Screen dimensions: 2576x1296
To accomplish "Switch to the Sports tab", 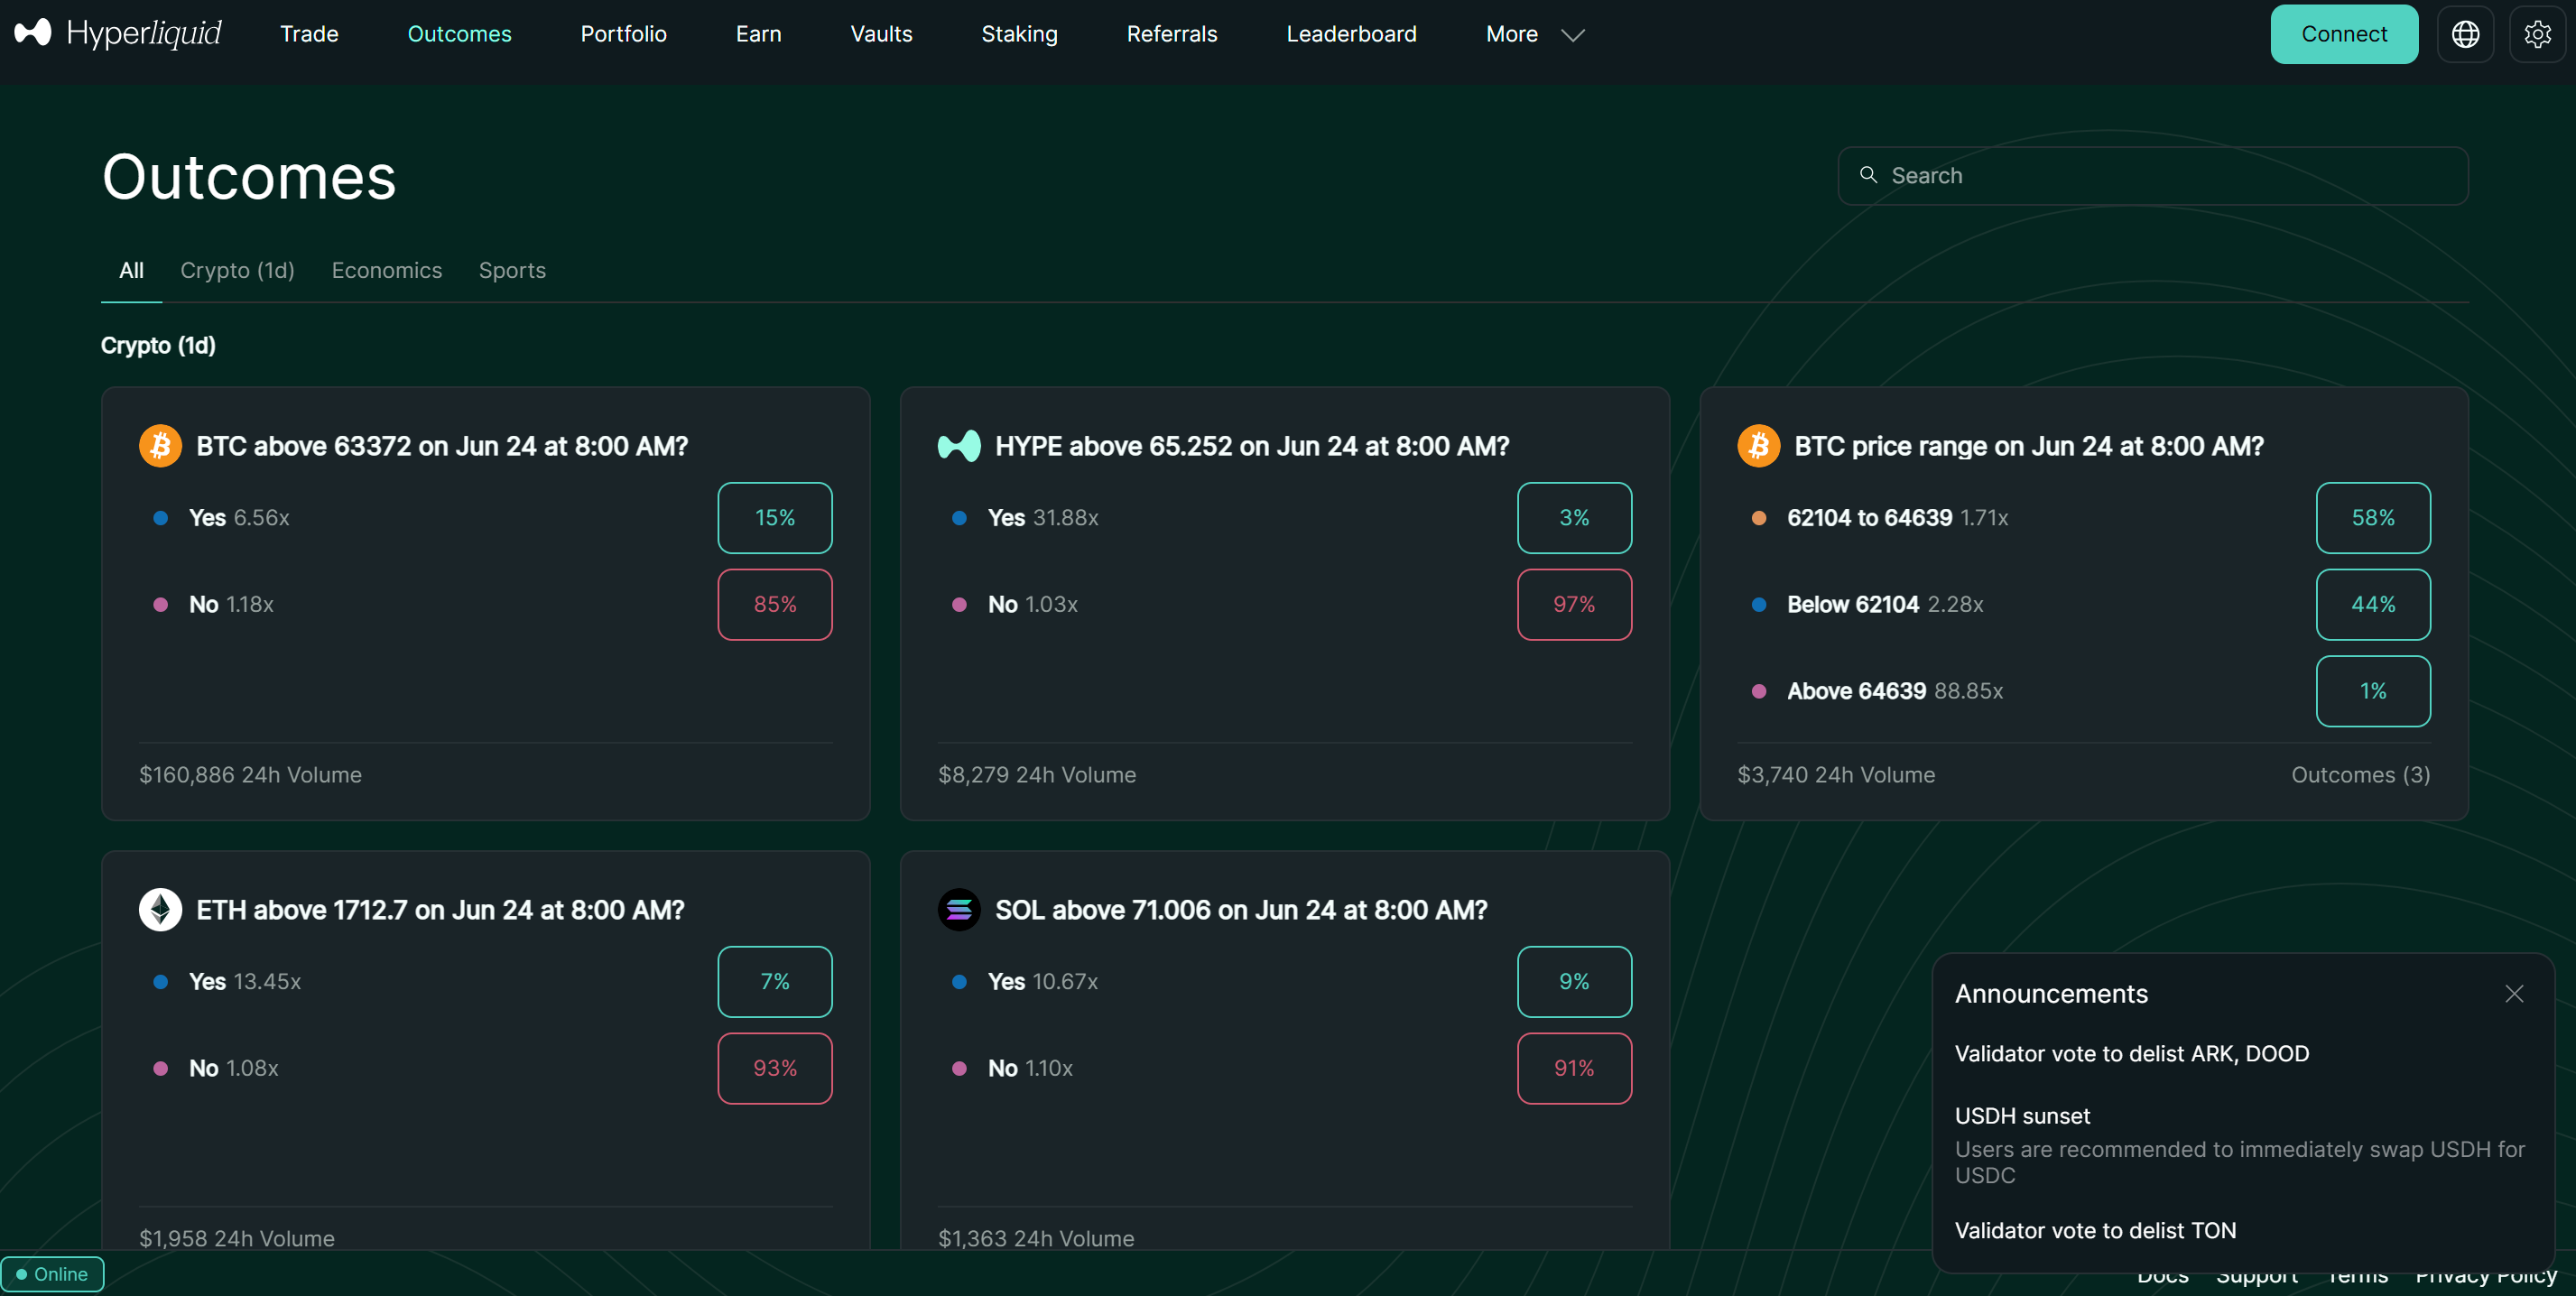I will tap(512, 270).
